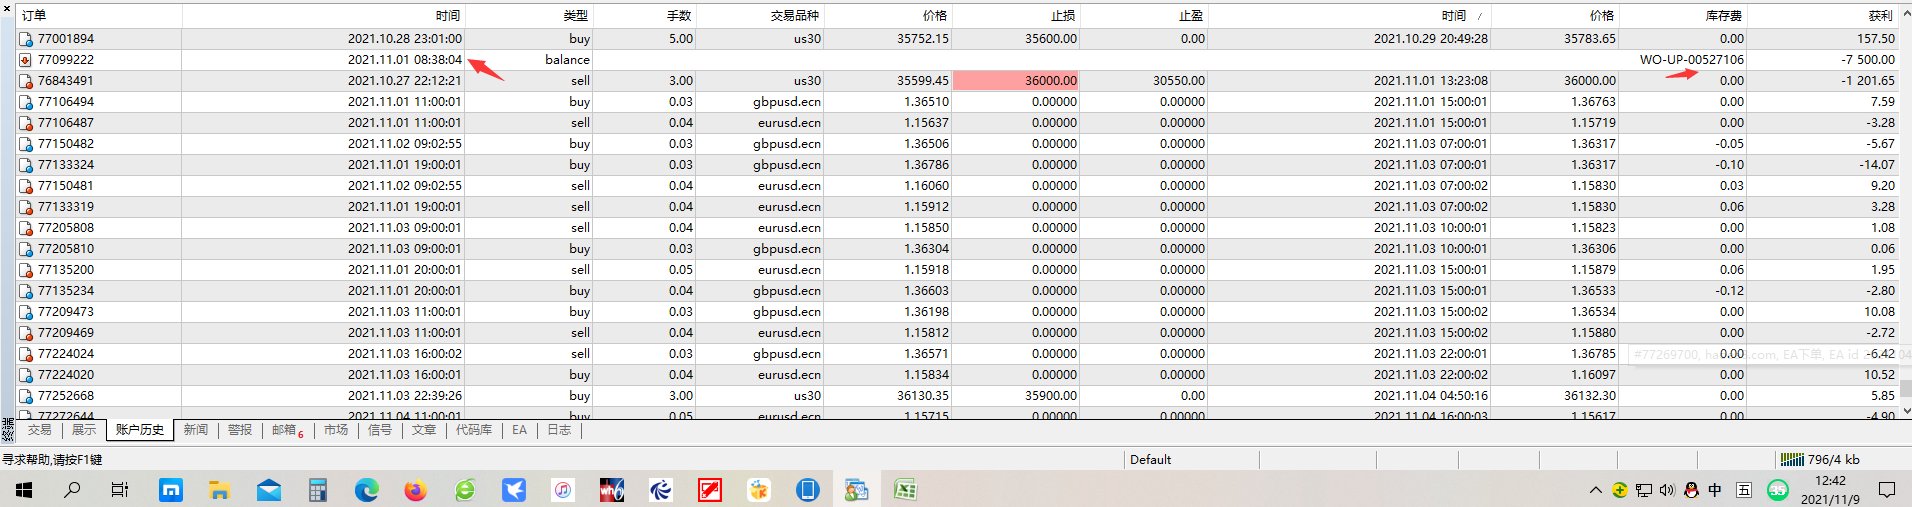Click the pink 36000.00 stop-loss cell
This screenshot has height=507, width=1912.
pos(1016,81)
